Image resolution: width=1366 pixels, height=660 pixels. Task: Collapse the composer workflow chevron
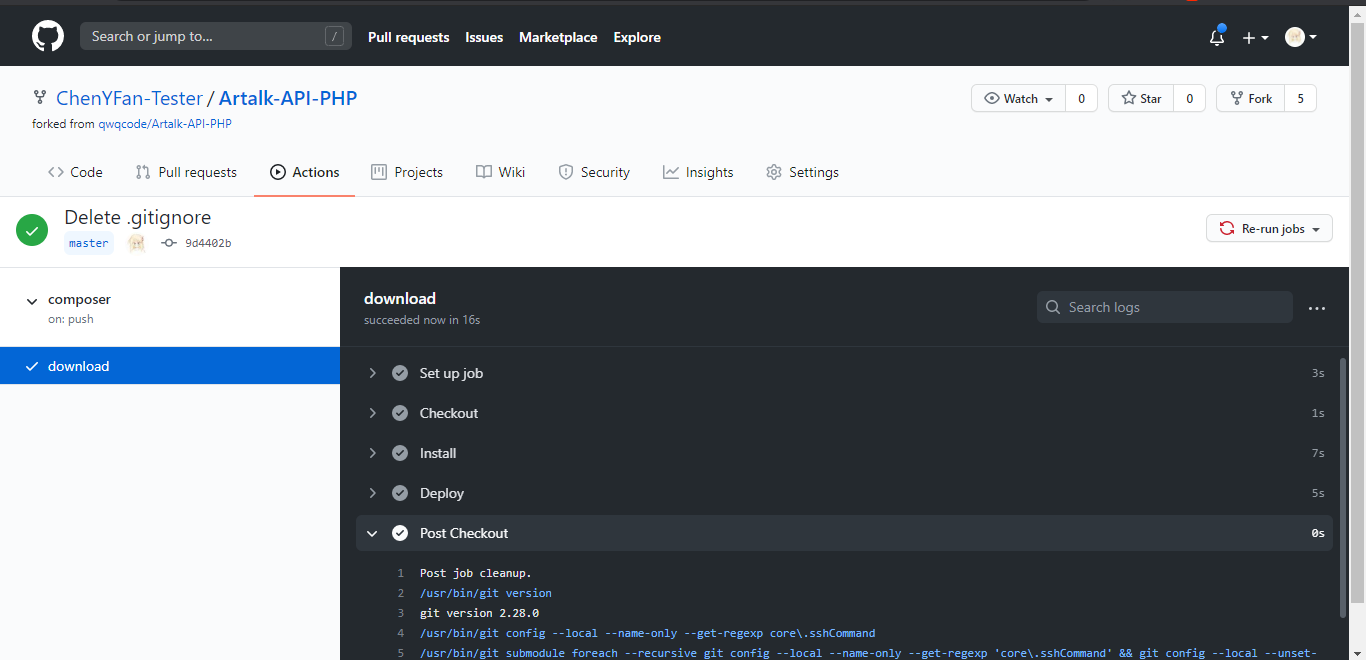coord(32,300)
